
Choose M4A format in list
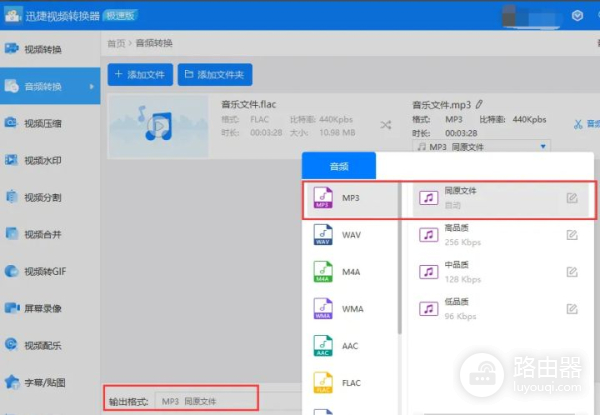coord(350,272)
